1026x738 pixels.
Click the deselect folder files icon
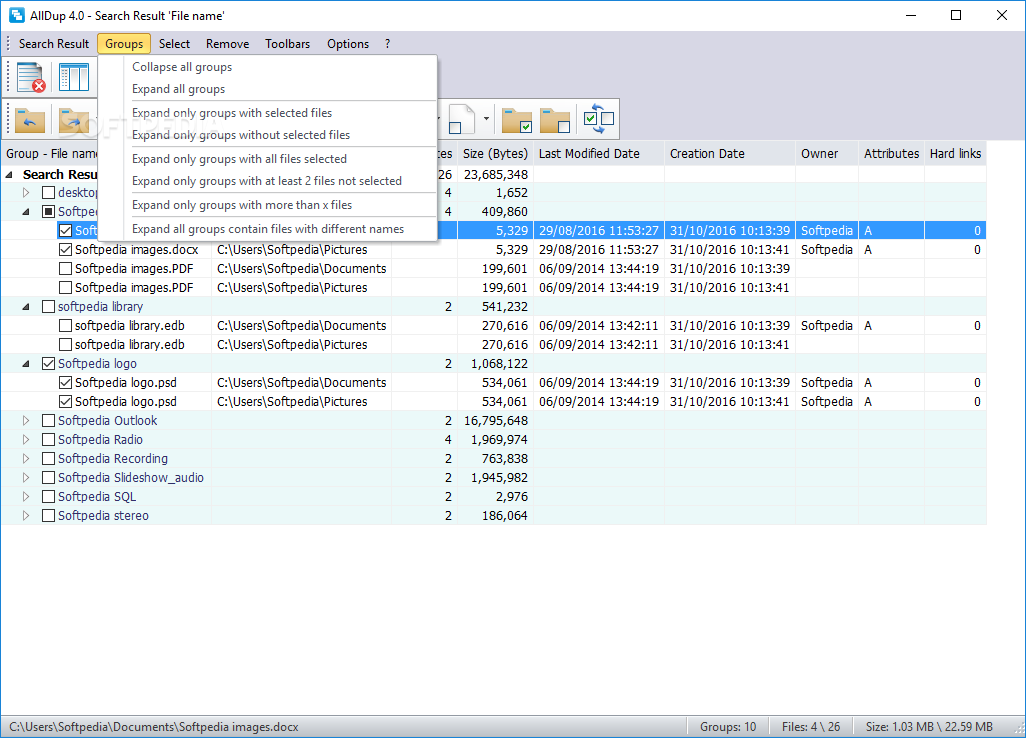[x=555, y=120]
